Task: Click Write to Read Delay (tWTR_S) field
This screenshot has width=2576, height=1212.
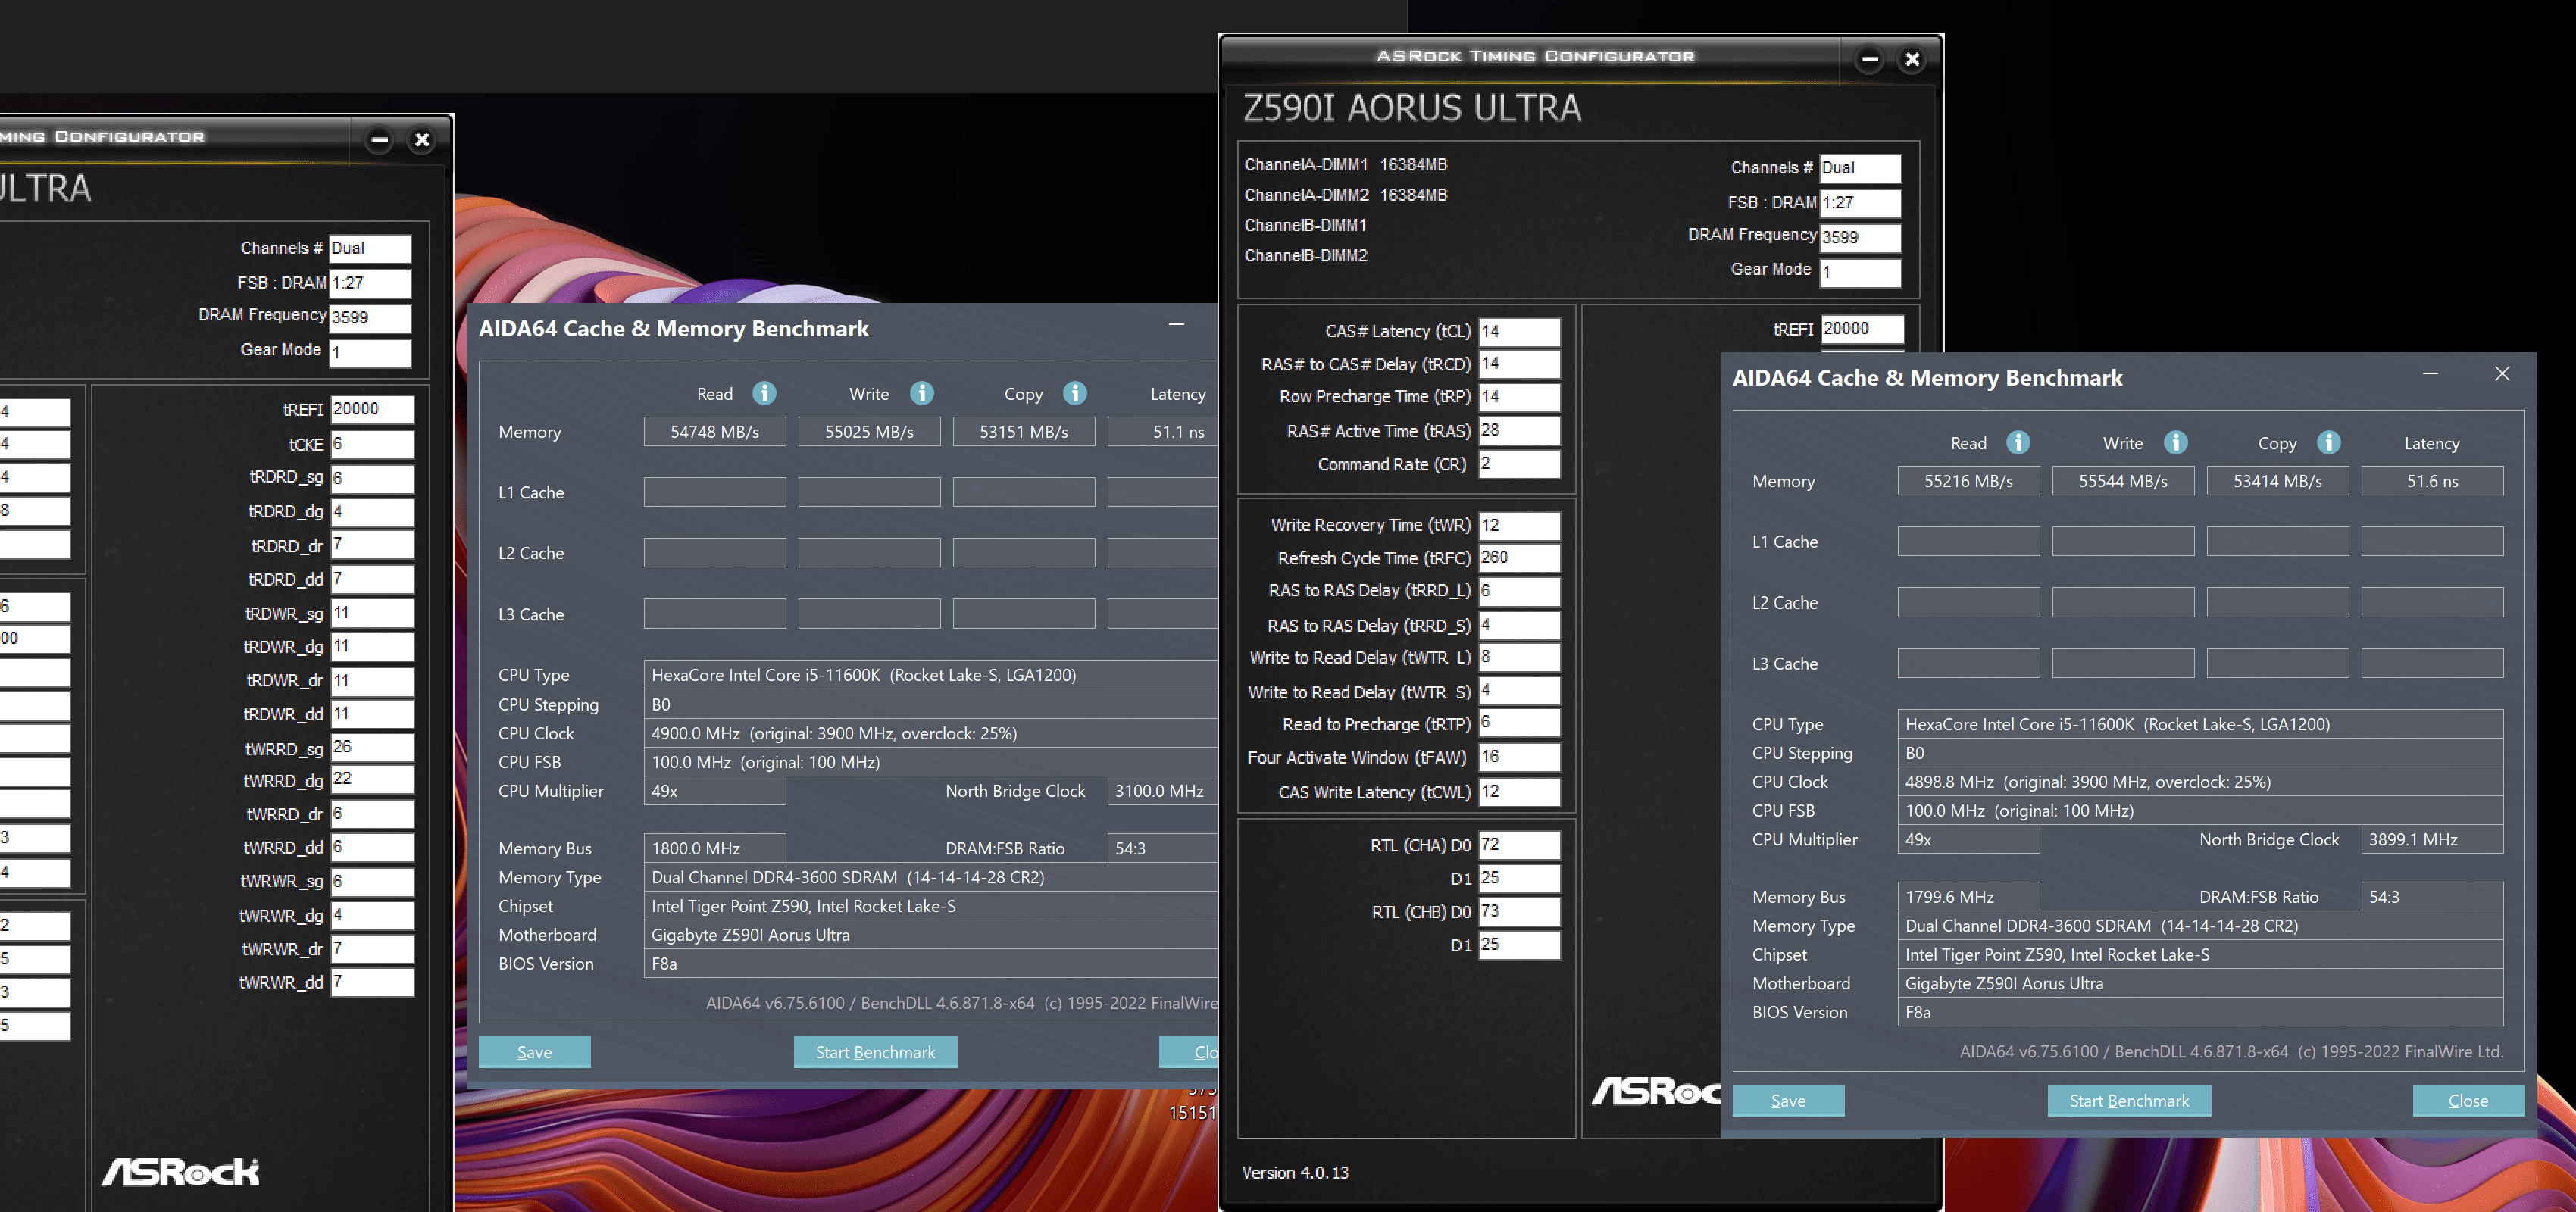Action: 1519,691
